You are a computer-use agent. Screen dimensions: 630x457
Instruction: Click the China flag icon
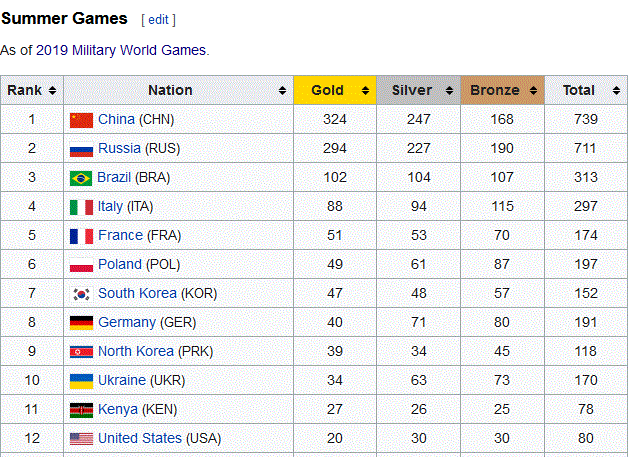[81, 120]
